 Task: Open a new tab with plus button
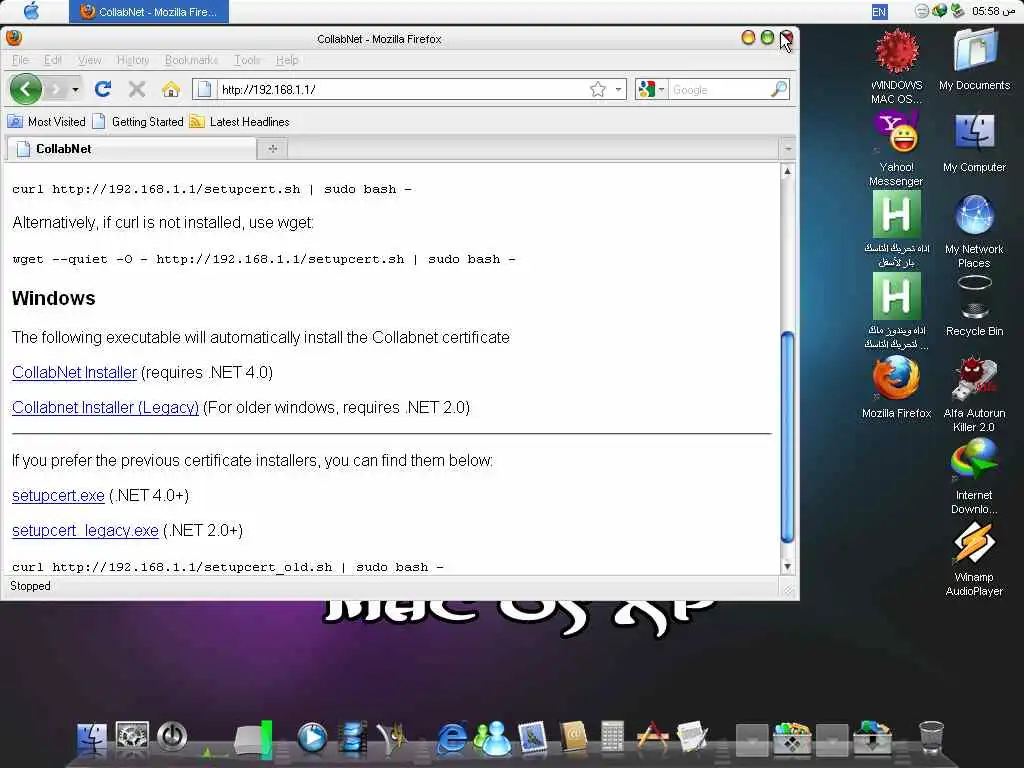pos(272,149)
